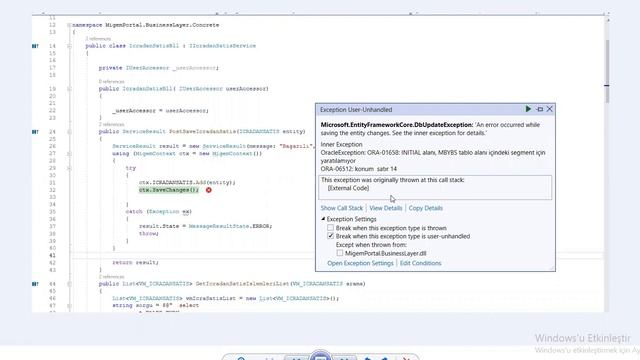
Task: Collapse the try block at line 29
Action: [69, 168]
